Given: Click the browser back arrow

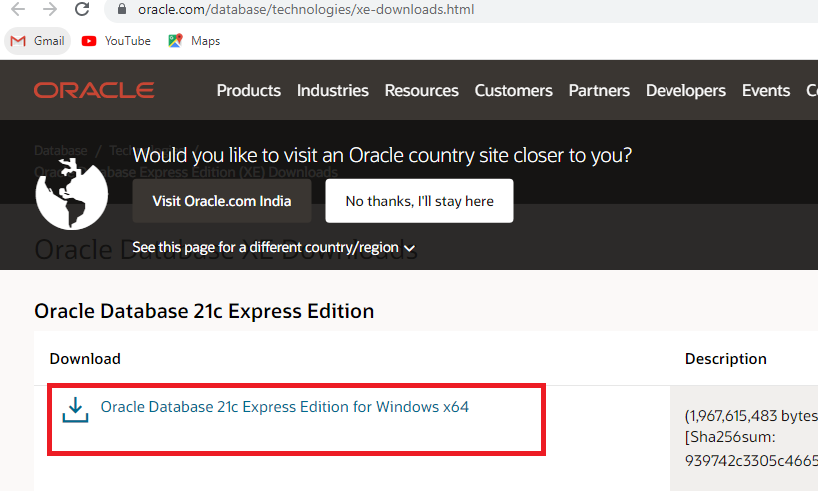Looking at the screenshot, I should coord(17,10).
